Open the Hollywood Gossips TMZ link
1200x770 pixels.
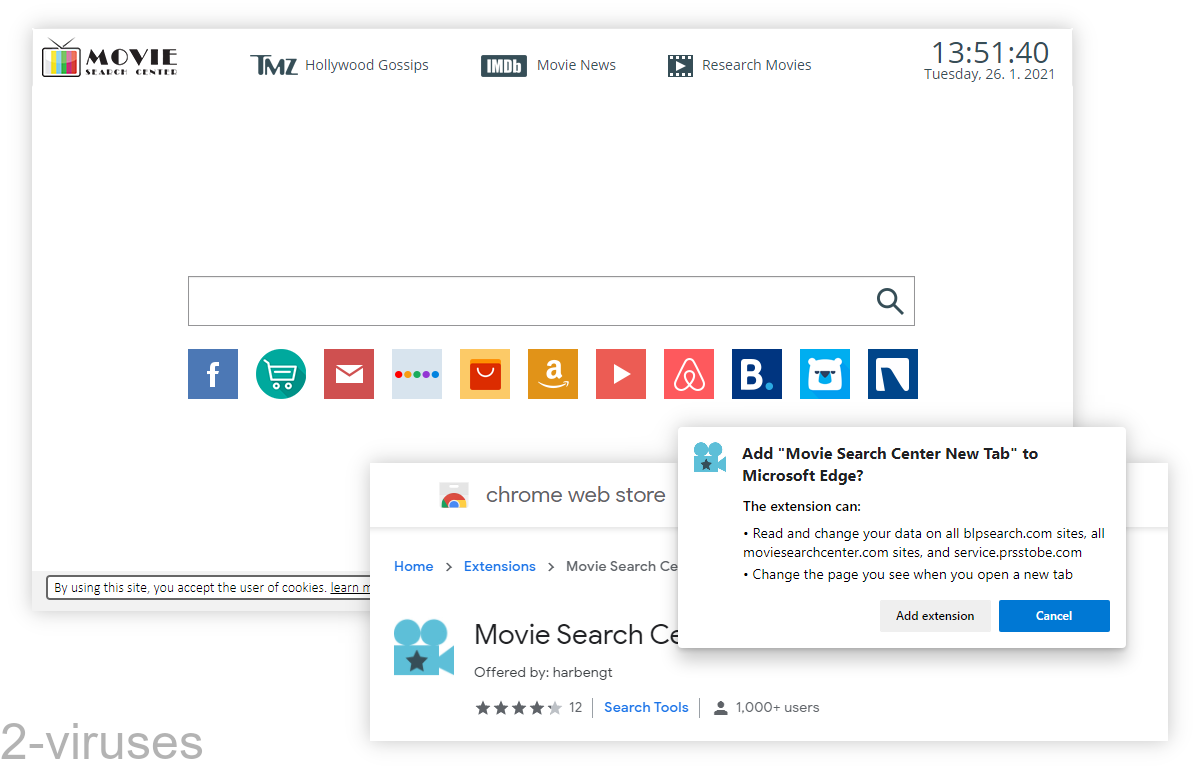pyautogui.click(x=340, y=65)
